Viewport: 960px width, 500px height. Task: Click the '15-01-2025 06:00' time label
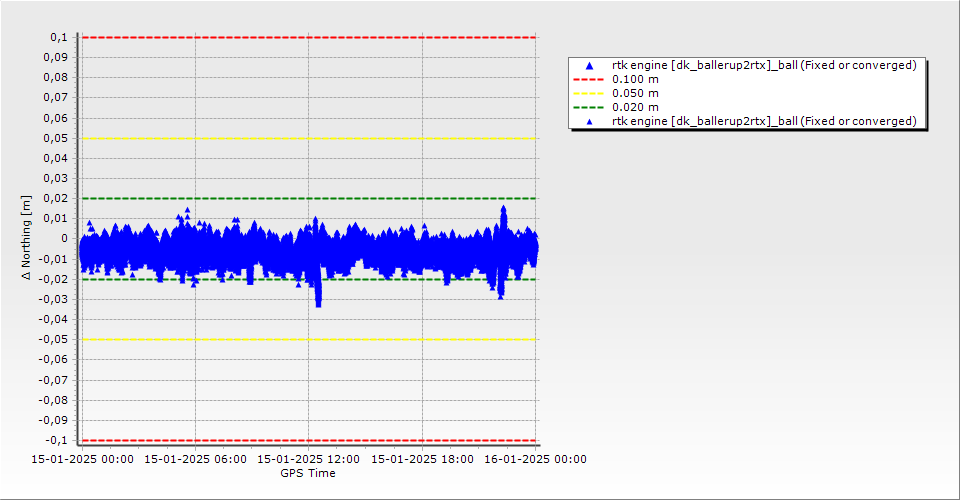(195, 459)
